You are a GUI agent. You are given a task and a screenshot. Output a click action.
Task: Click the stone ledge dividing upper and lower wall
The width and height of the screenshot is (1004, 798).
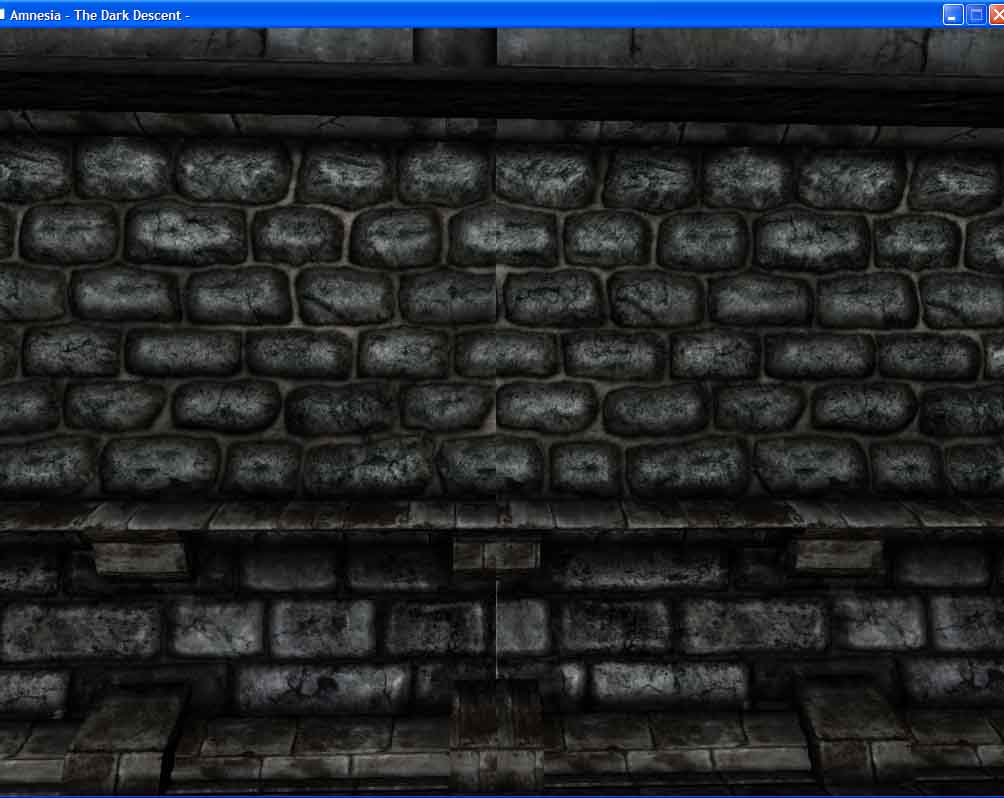(x=500, y=516)
